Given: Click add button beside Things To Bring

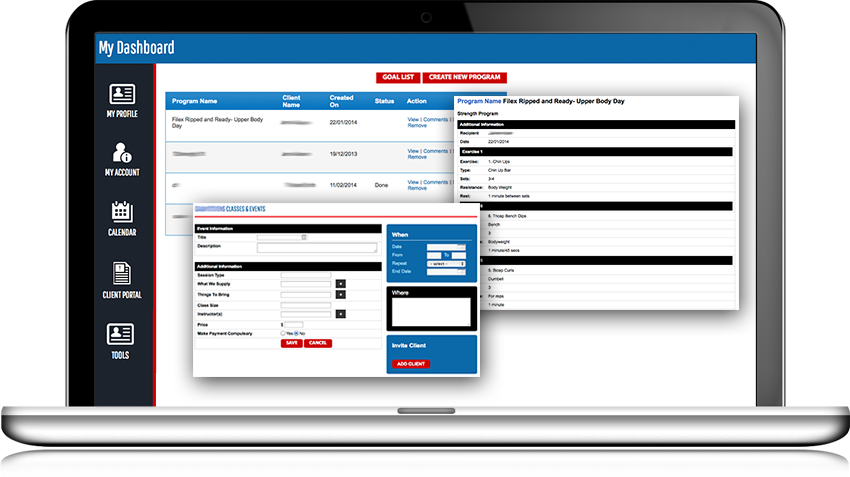Looking at the screenshot, I should point(340,294).
